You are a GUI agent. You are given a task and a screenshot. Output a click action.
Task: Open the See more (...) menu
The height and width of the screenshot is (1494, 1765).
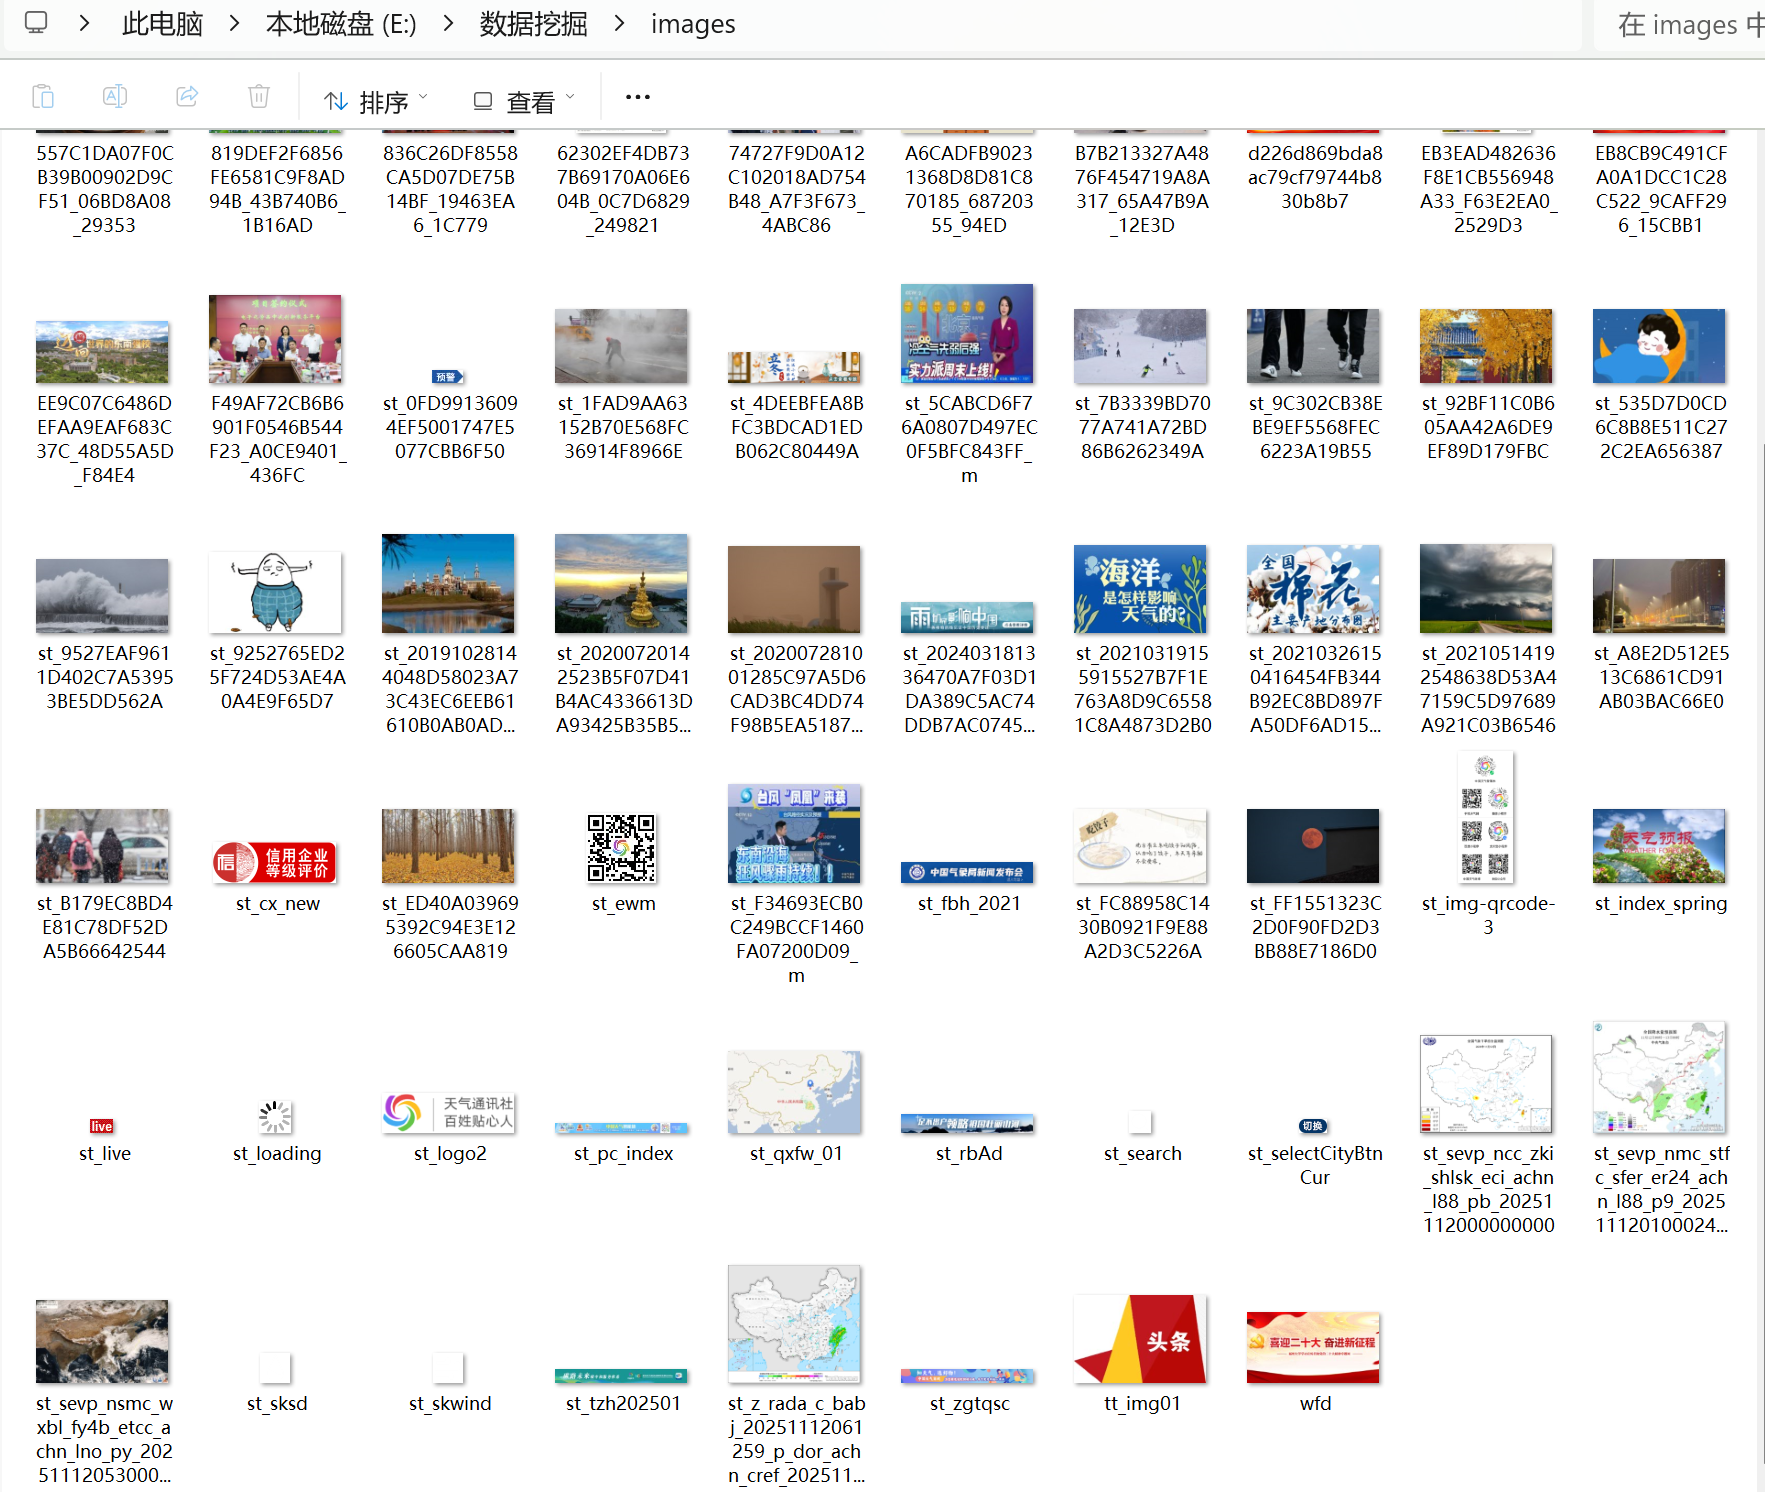637,97
